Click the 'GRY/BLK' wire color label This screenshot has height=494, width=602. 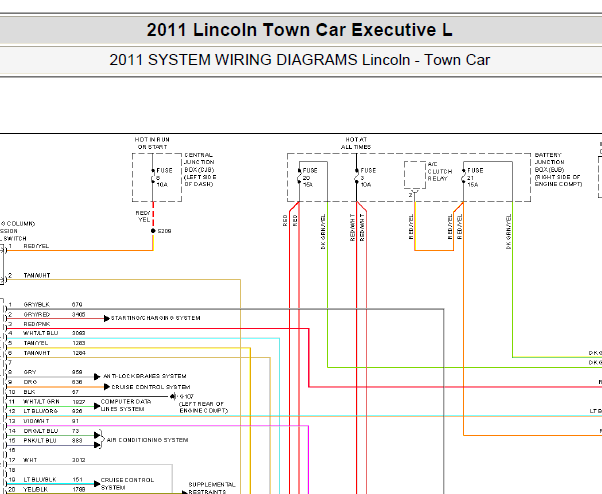pos(36,304)
